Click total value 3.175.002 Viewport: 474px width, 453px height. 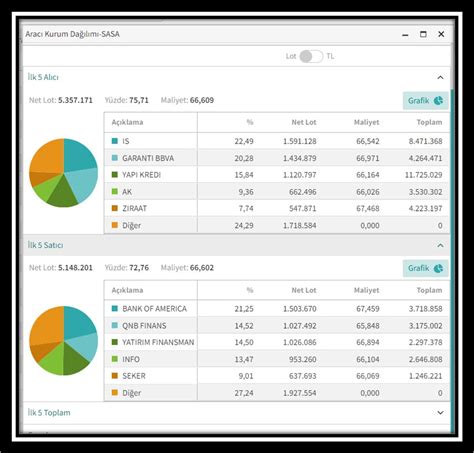[x=426, y=326]
